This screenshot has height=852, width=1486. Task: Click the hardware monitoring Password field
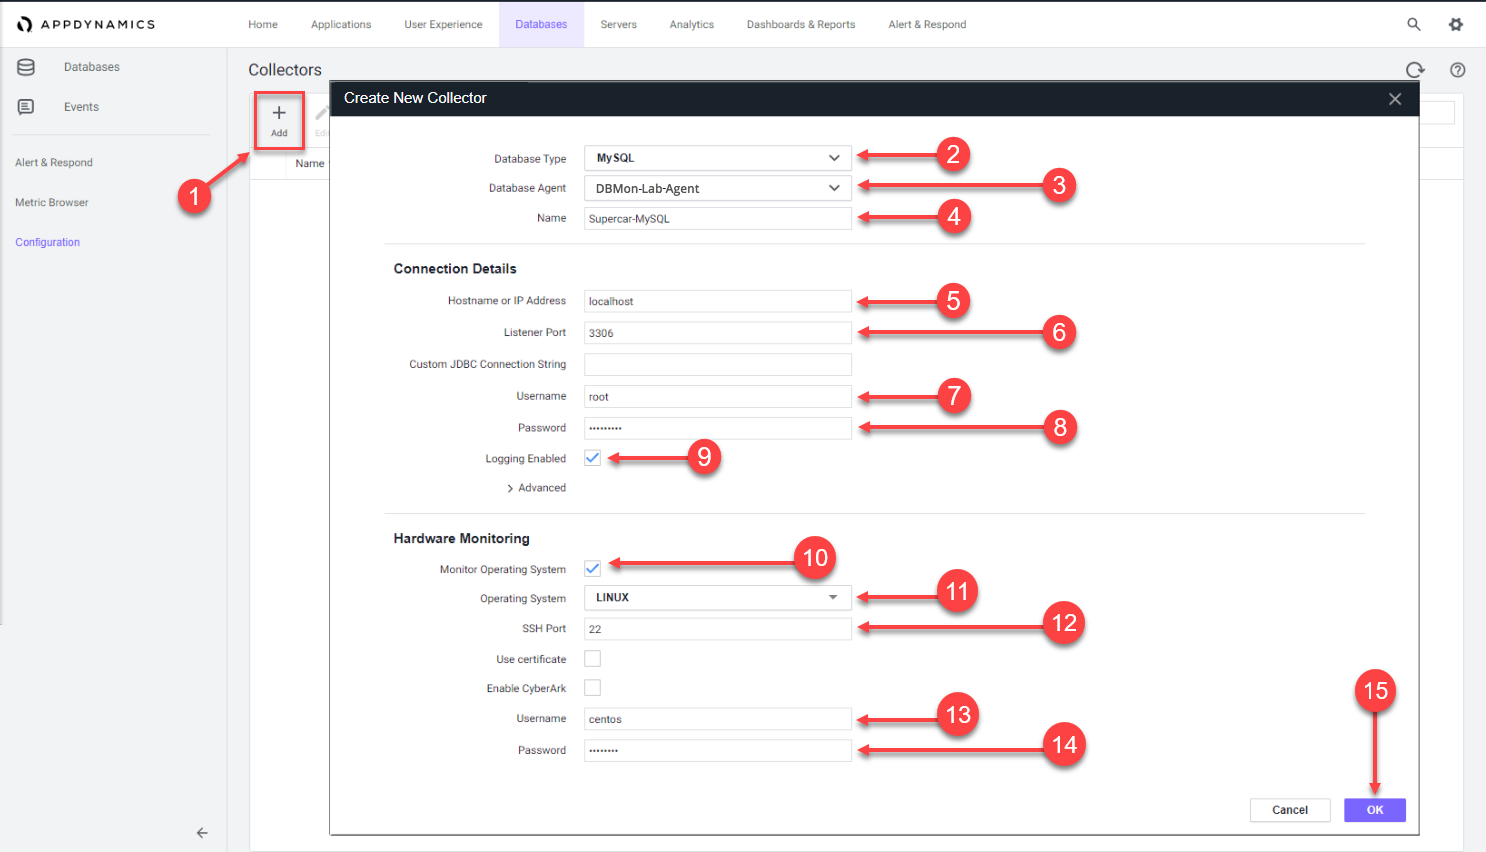pos(718,750)
